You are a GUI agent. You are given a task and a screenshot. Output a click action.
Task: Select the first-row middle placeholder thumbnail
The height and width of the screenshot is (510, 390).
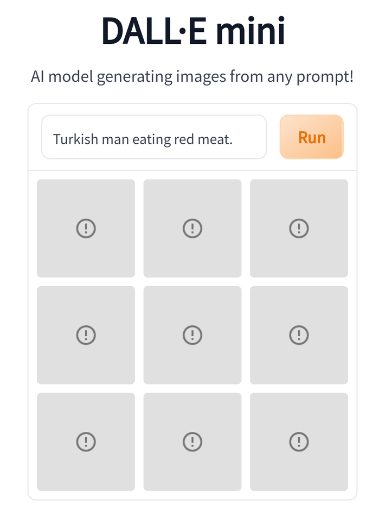click(192, 228)
